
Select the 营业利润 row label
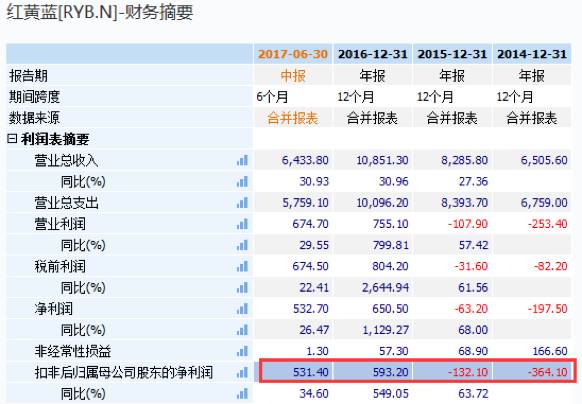tap(60, 224)
